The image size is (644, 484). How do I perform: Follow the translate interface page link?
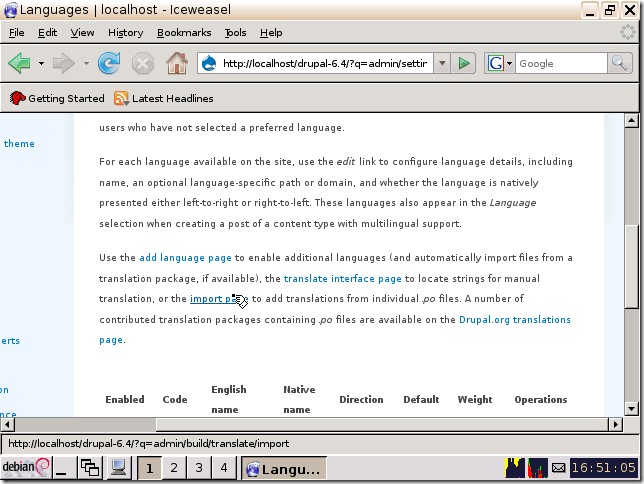coord(343,279)
